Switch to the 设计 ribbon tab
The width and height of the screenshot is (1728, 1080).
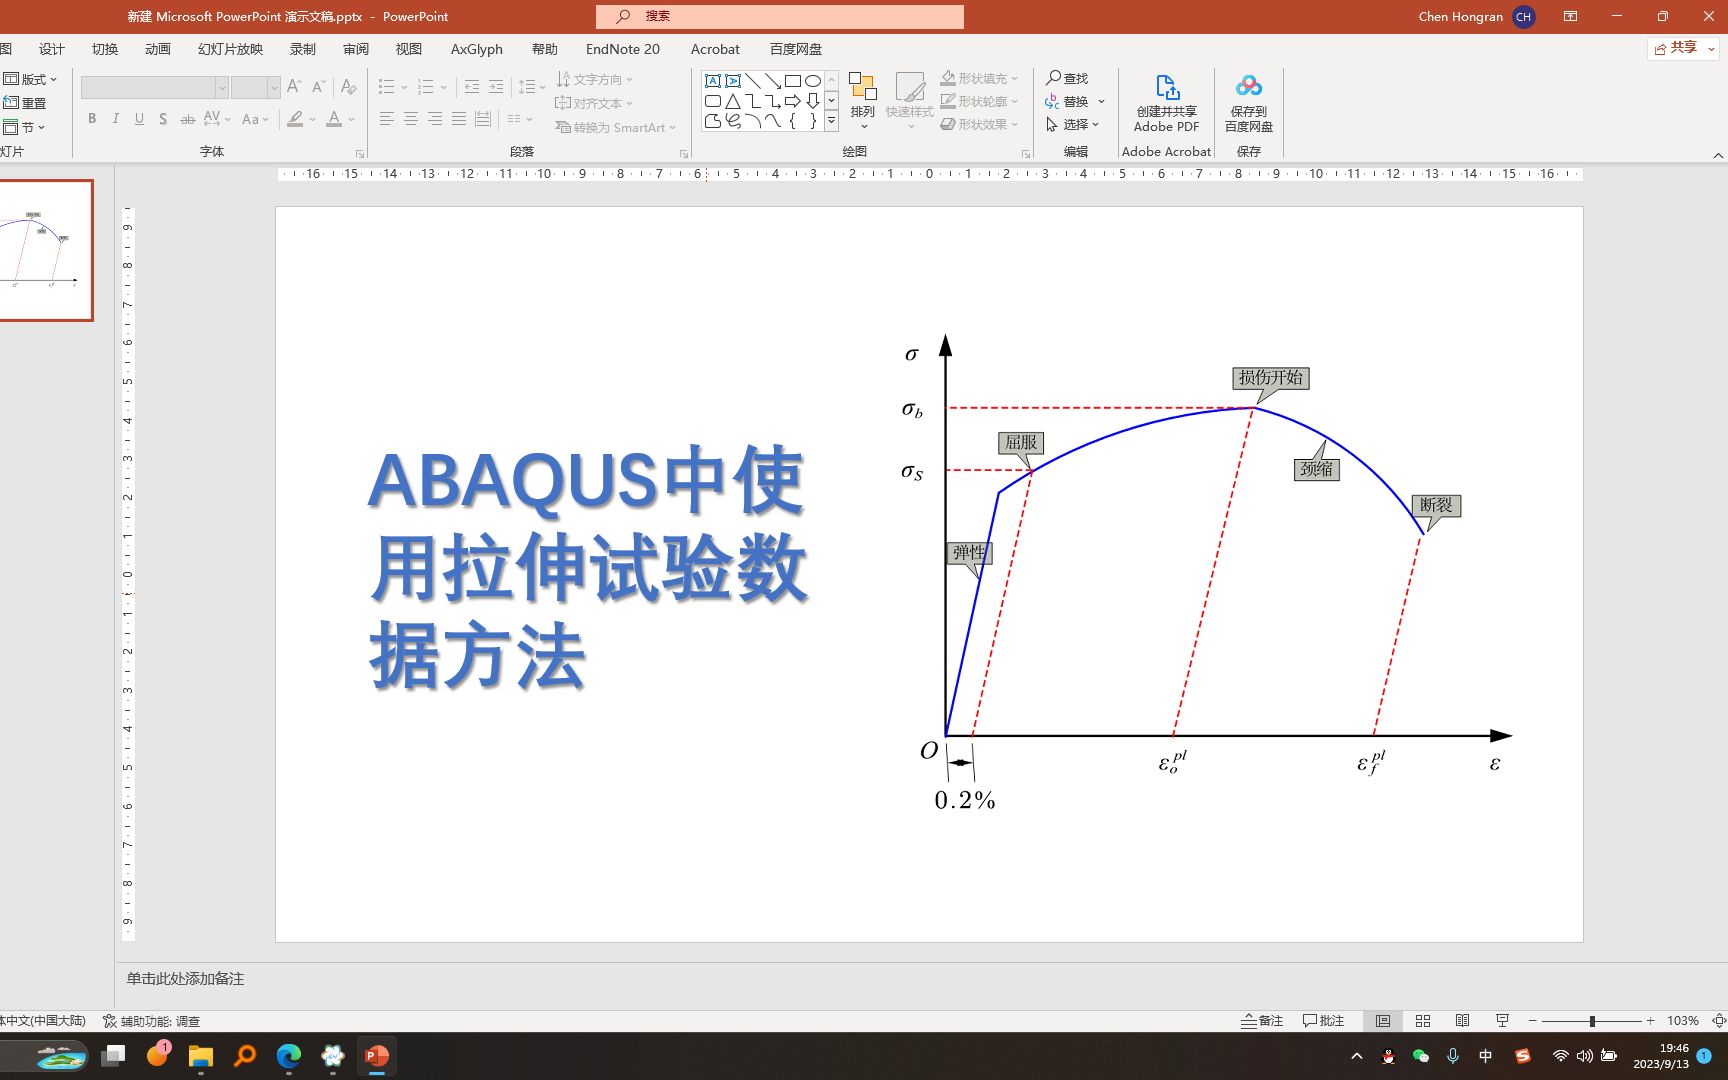[x=50, y=48]
